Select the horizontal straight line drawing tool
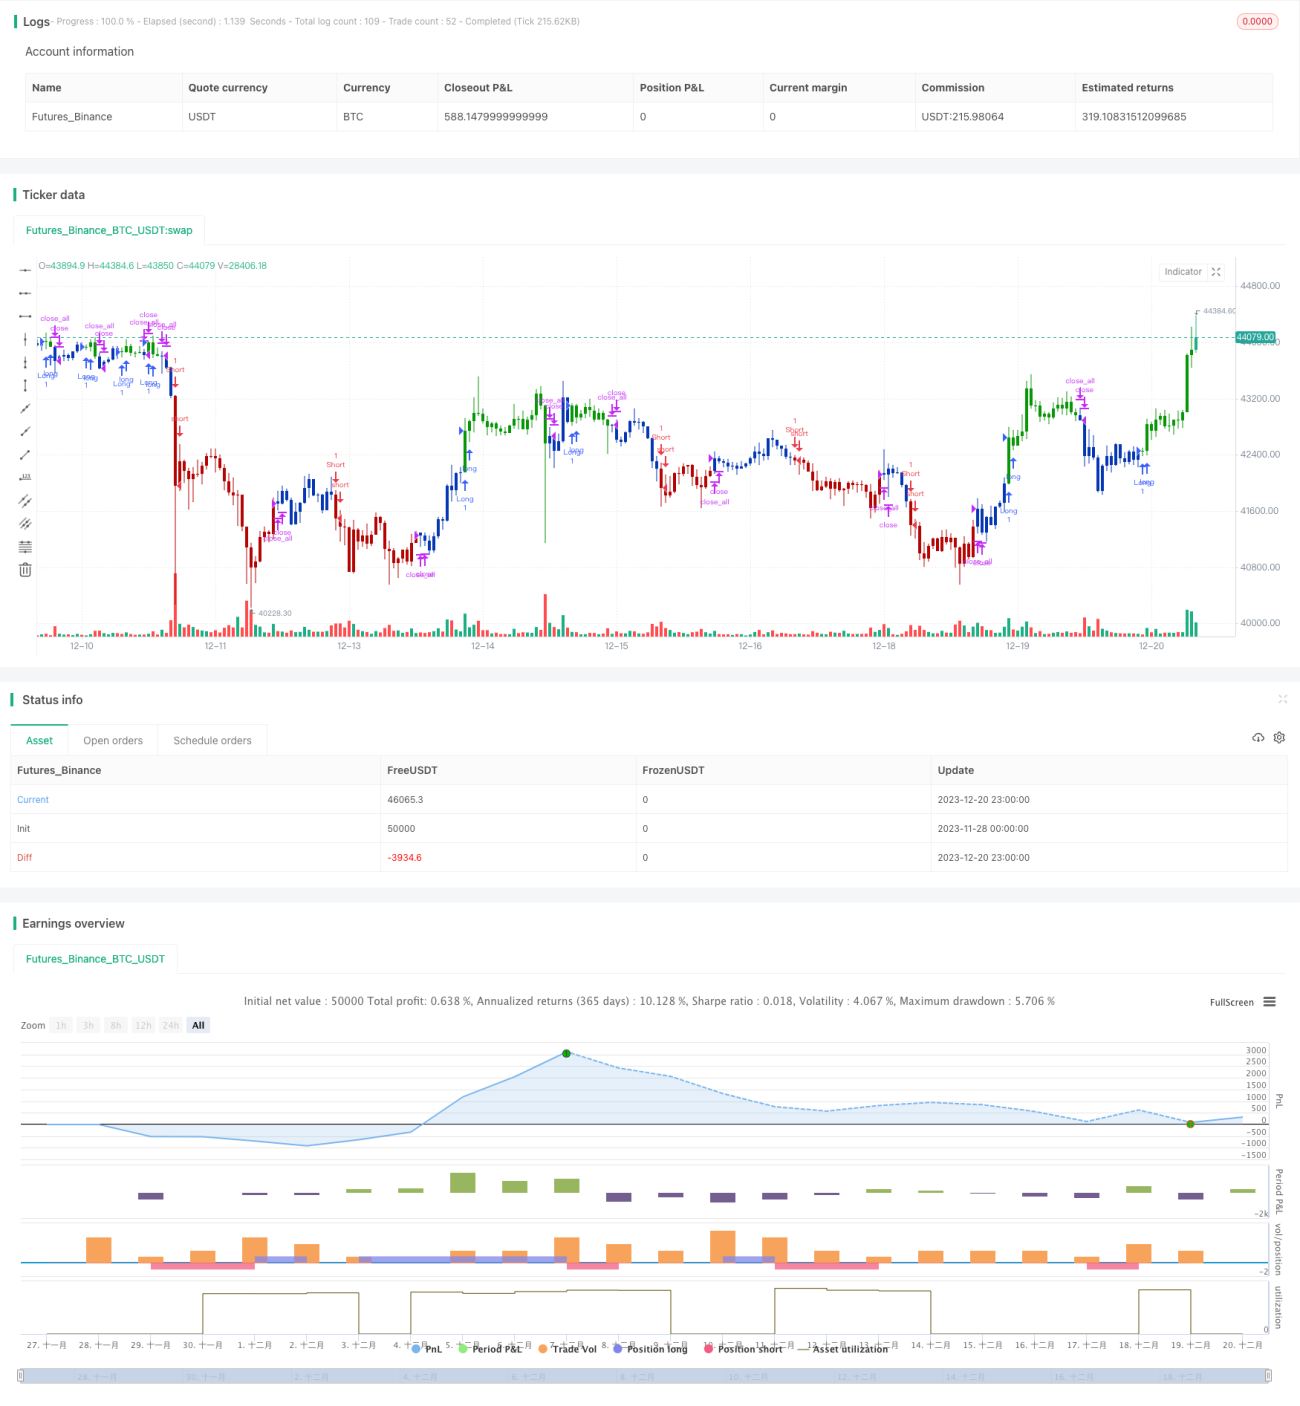The image size is (1300, 1406). [25, 270]
